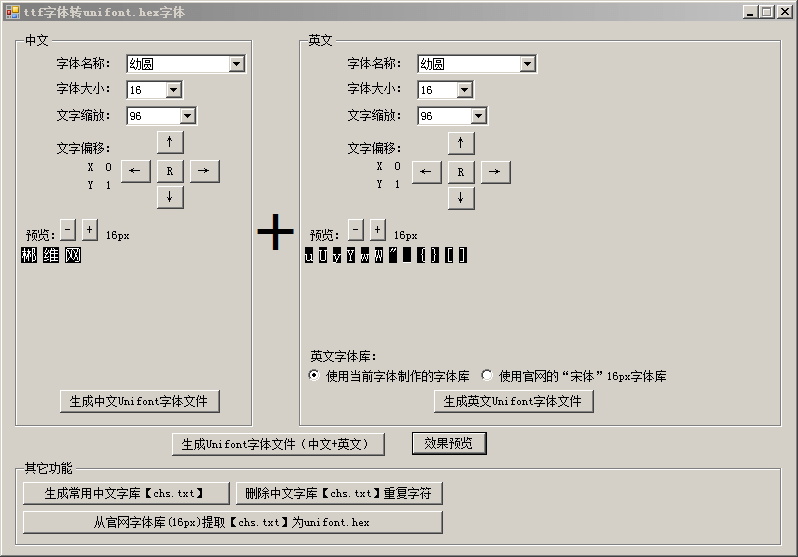Click down arrow in Chinese text offset
Screen dimensions: 798x557
[170, 197]
